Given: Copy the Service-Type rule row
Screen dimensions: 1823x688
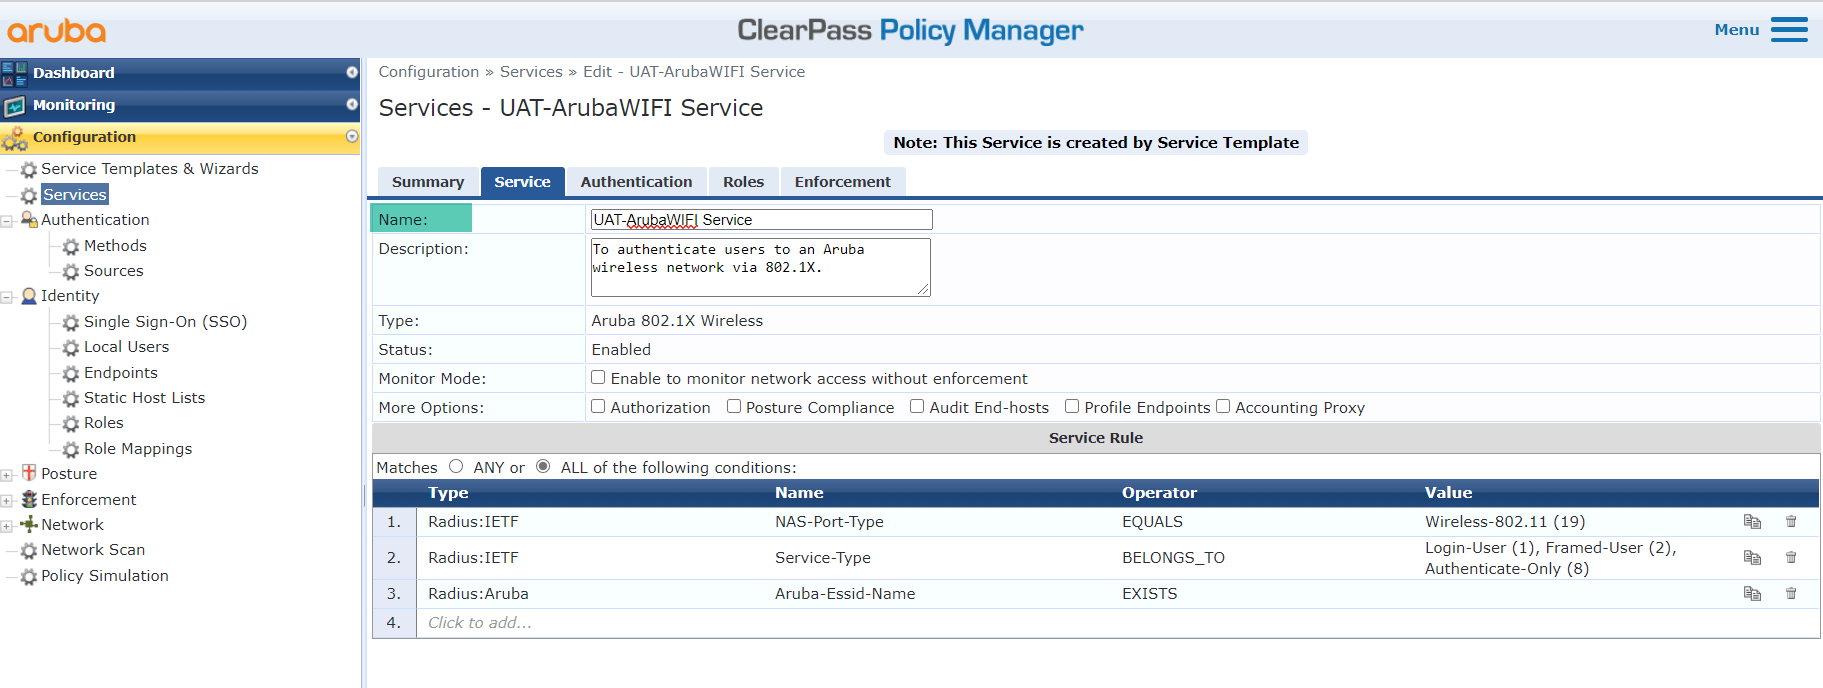Looking at the screenshot, I should (x=1752, y=557).
